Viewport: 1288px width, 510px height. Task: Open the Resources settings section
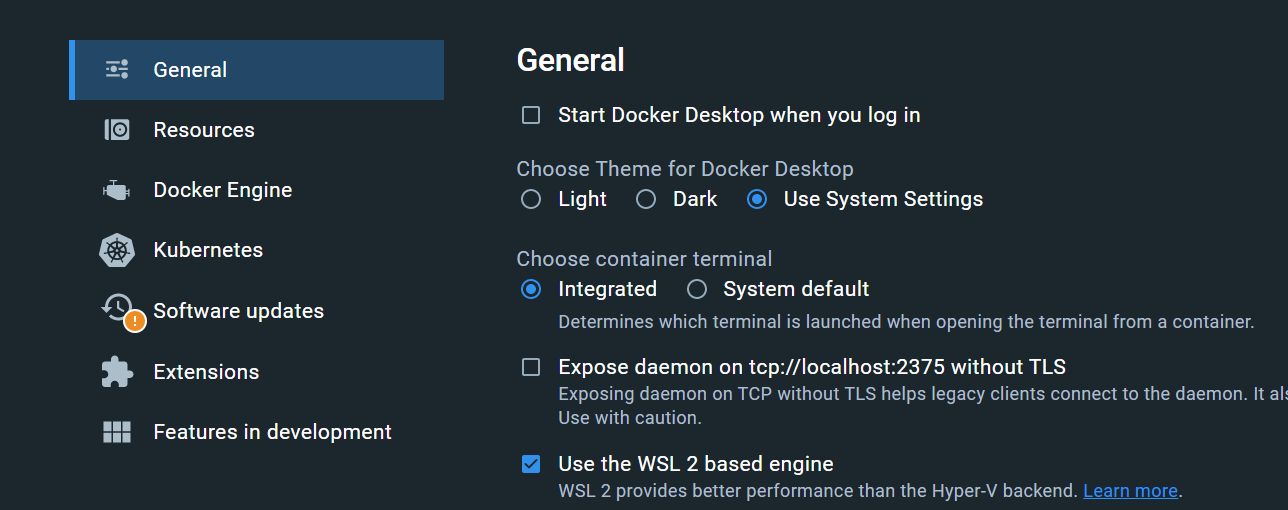(257, 130)
